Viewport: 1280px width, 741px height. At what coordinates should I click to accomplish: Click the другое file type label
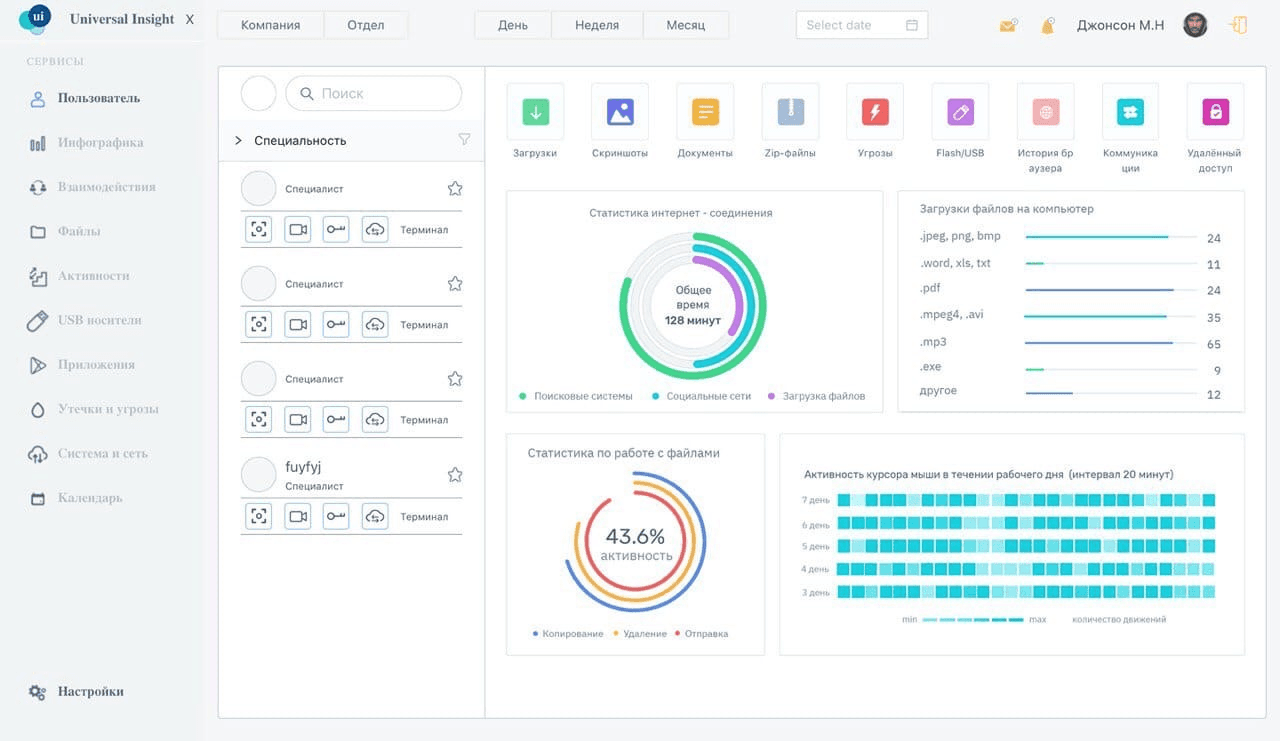tap(938, 390)
